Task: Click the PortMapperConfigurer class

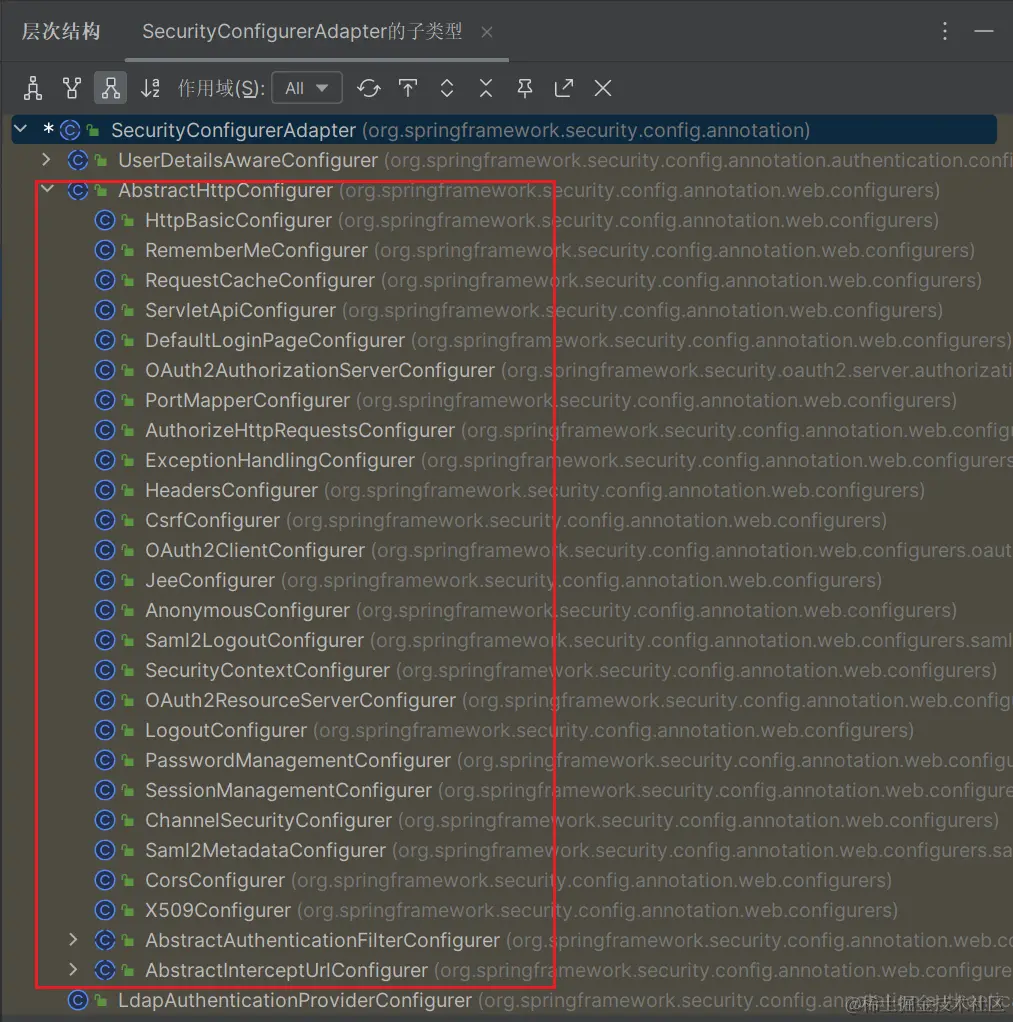Action: [x=247, y=400]
